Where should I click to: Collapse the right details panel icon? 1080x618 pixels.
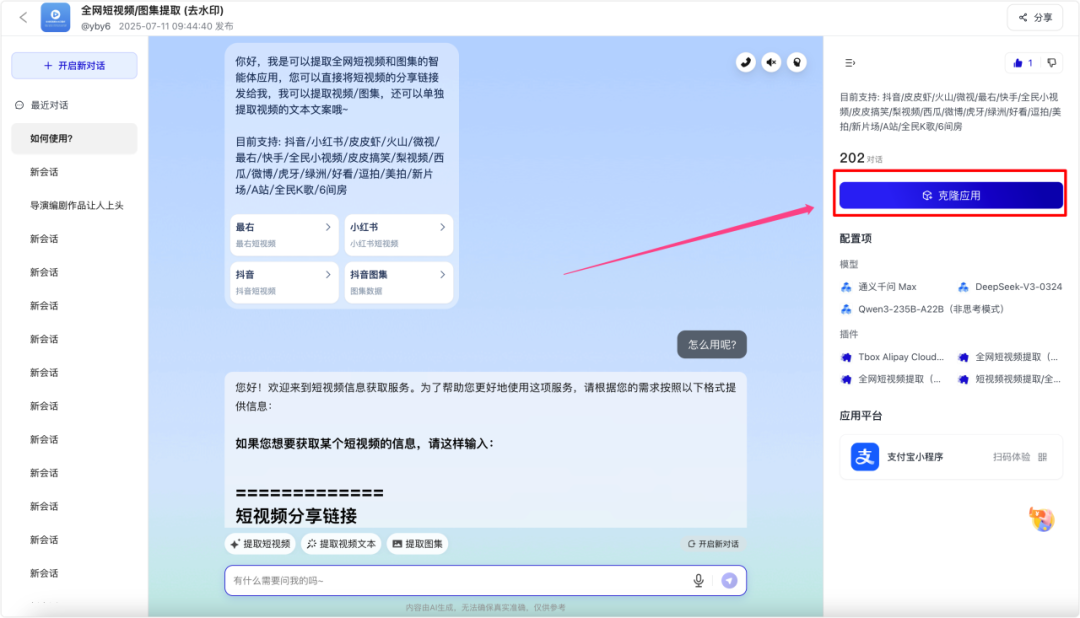click(850, 63)
